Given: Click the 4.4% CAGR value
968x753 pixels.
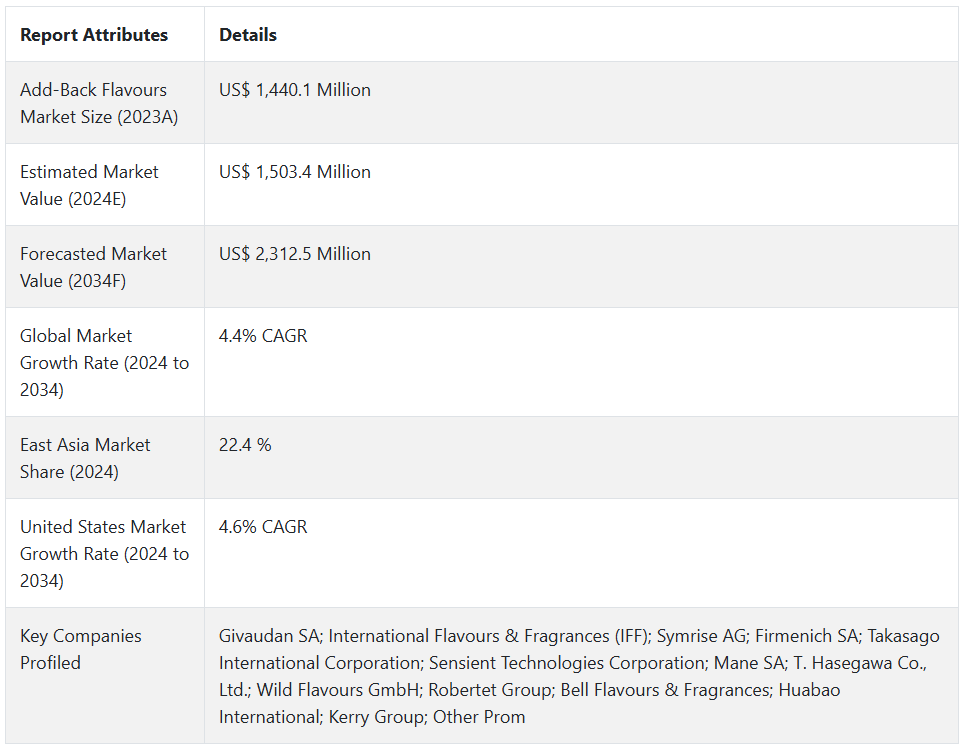Looking at the screenshot, I should (x=263, y=336).
